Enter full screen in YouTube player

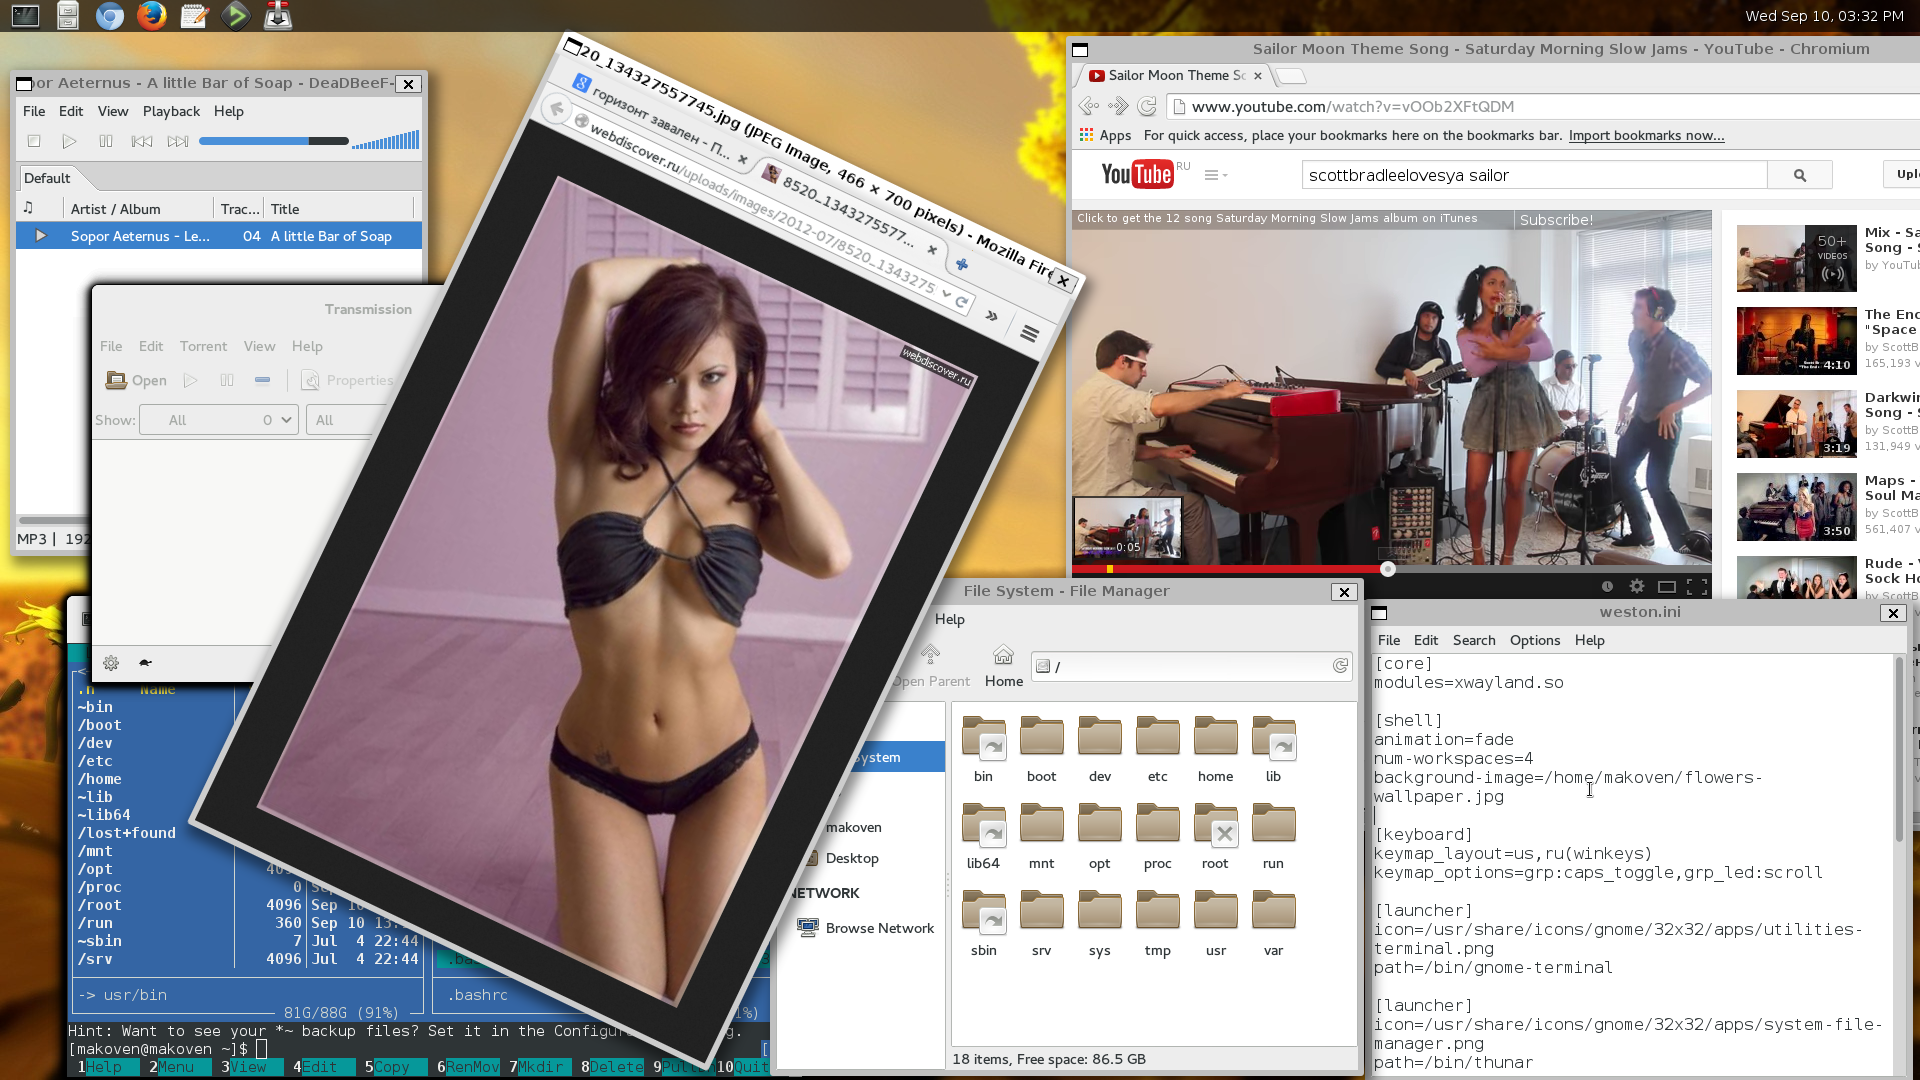point(1696,587)
